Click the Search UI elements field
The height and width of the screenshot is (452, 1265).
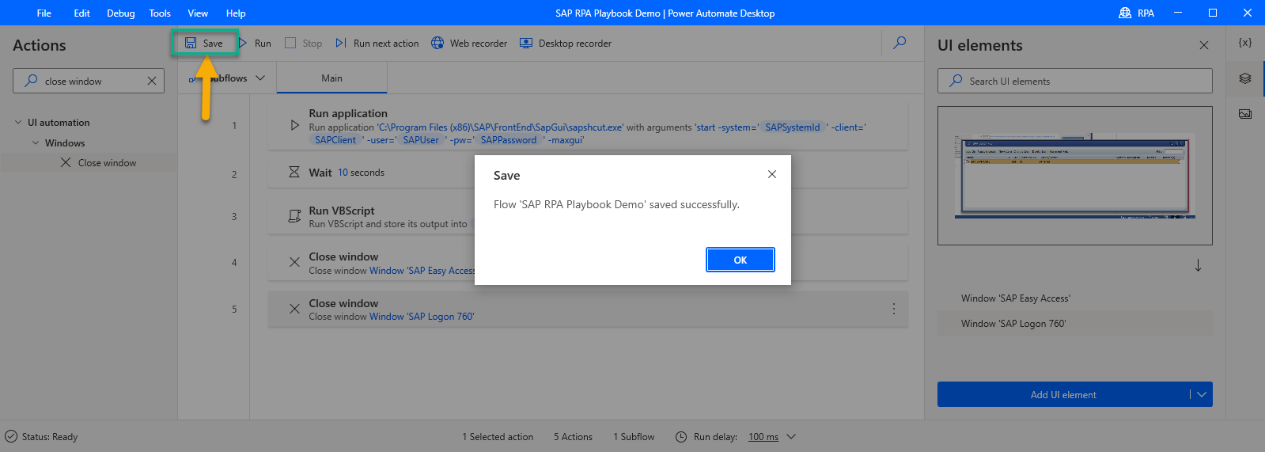1075,81
